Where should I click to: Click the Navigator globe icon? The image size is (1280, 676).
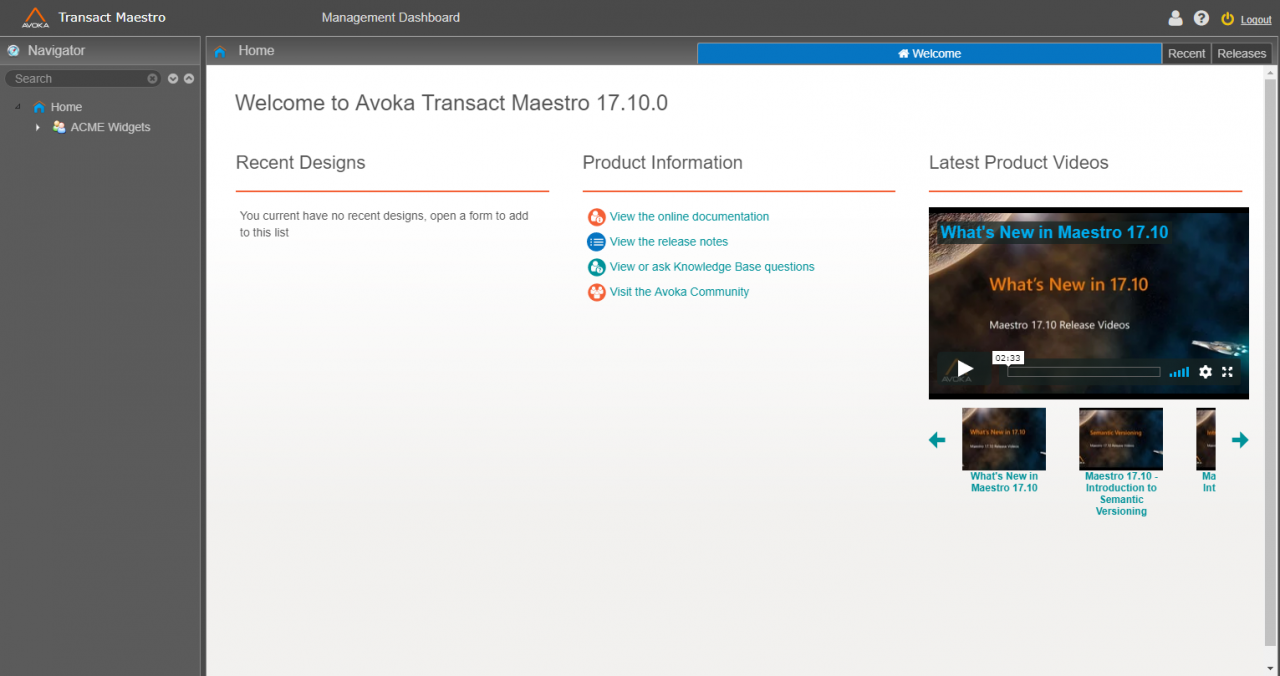point(13,51)
